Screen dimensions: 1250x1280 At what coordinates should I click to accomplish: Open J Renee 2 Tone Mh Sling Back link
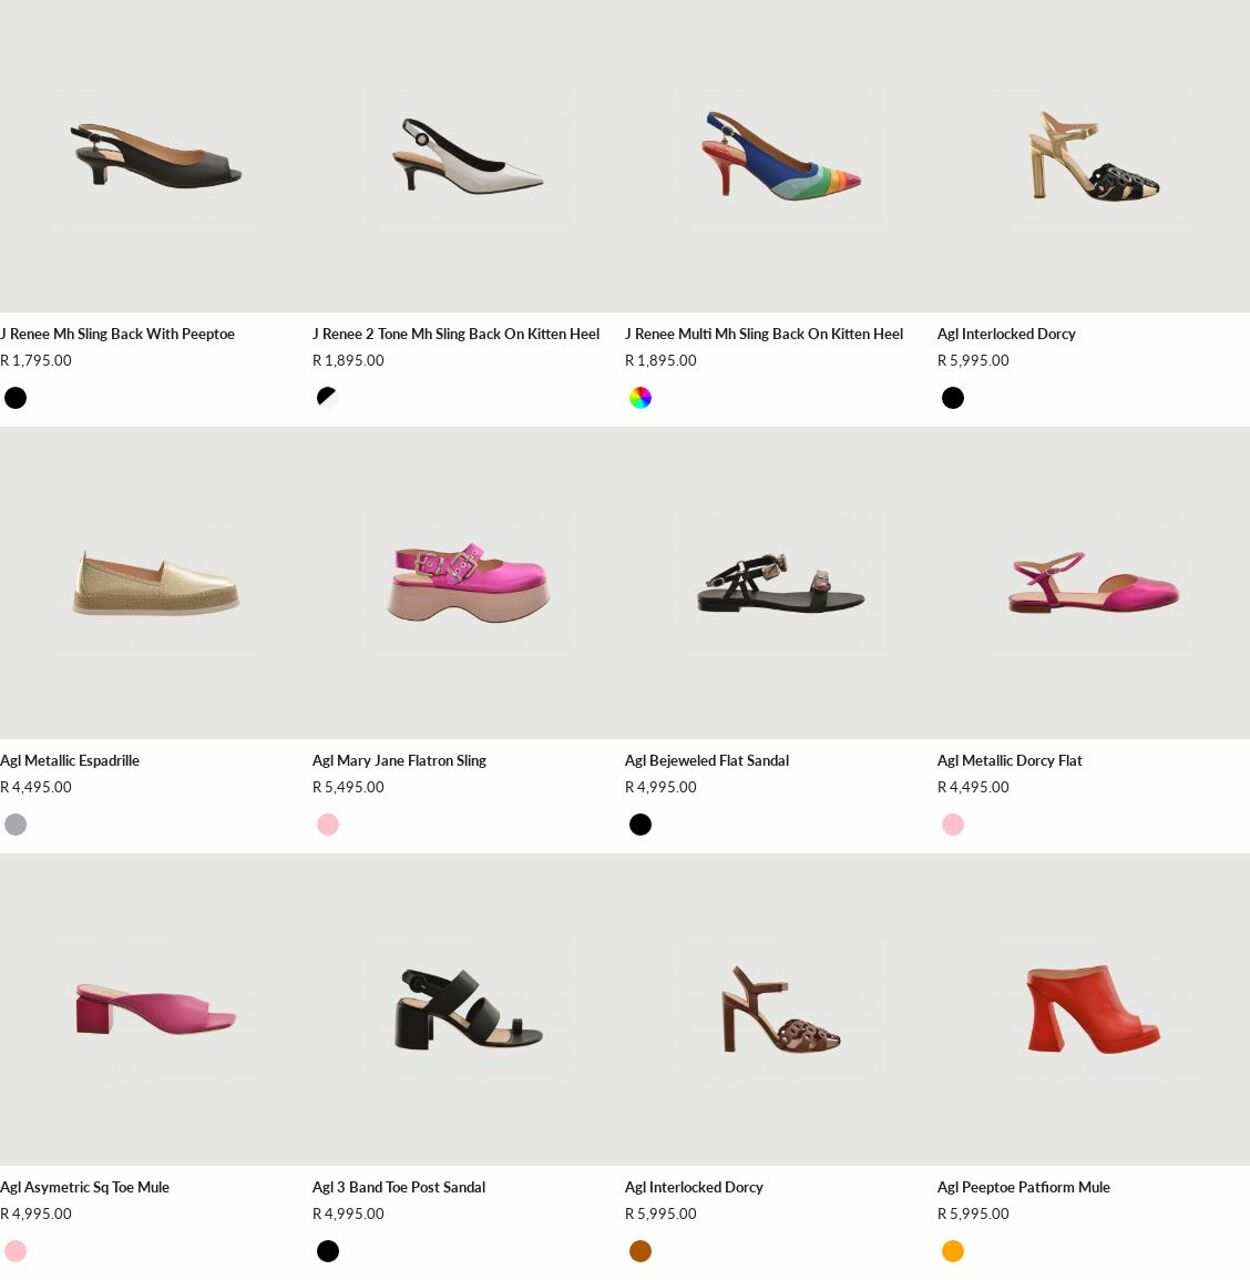click(x=456, y=334)
